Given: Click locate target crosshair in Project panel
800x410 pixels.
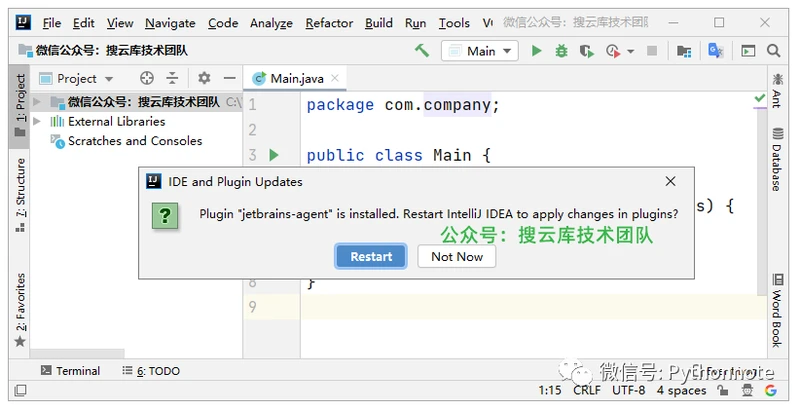Looking at the screenshot, I should click(x=147, y=78).
